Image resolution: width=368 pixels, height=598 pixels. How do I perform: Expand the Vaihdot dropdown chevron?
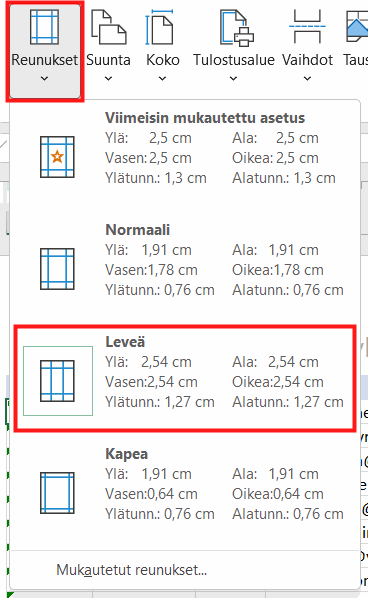307,79
